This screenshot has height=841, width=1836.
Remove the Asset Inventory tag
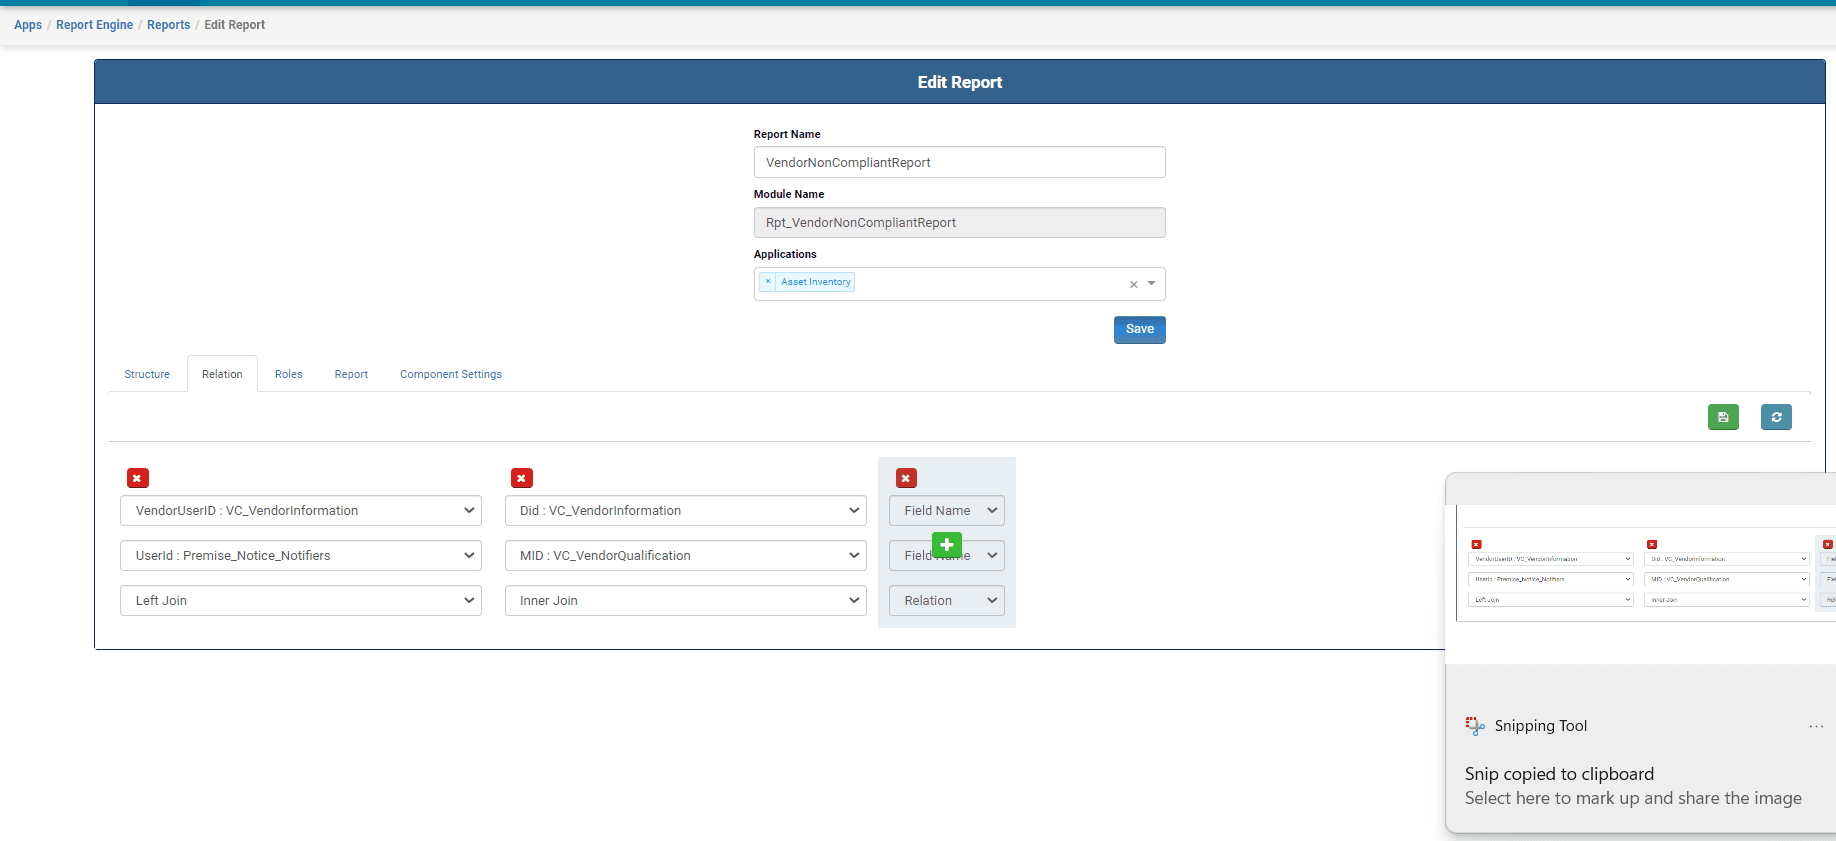coord(768,282)
